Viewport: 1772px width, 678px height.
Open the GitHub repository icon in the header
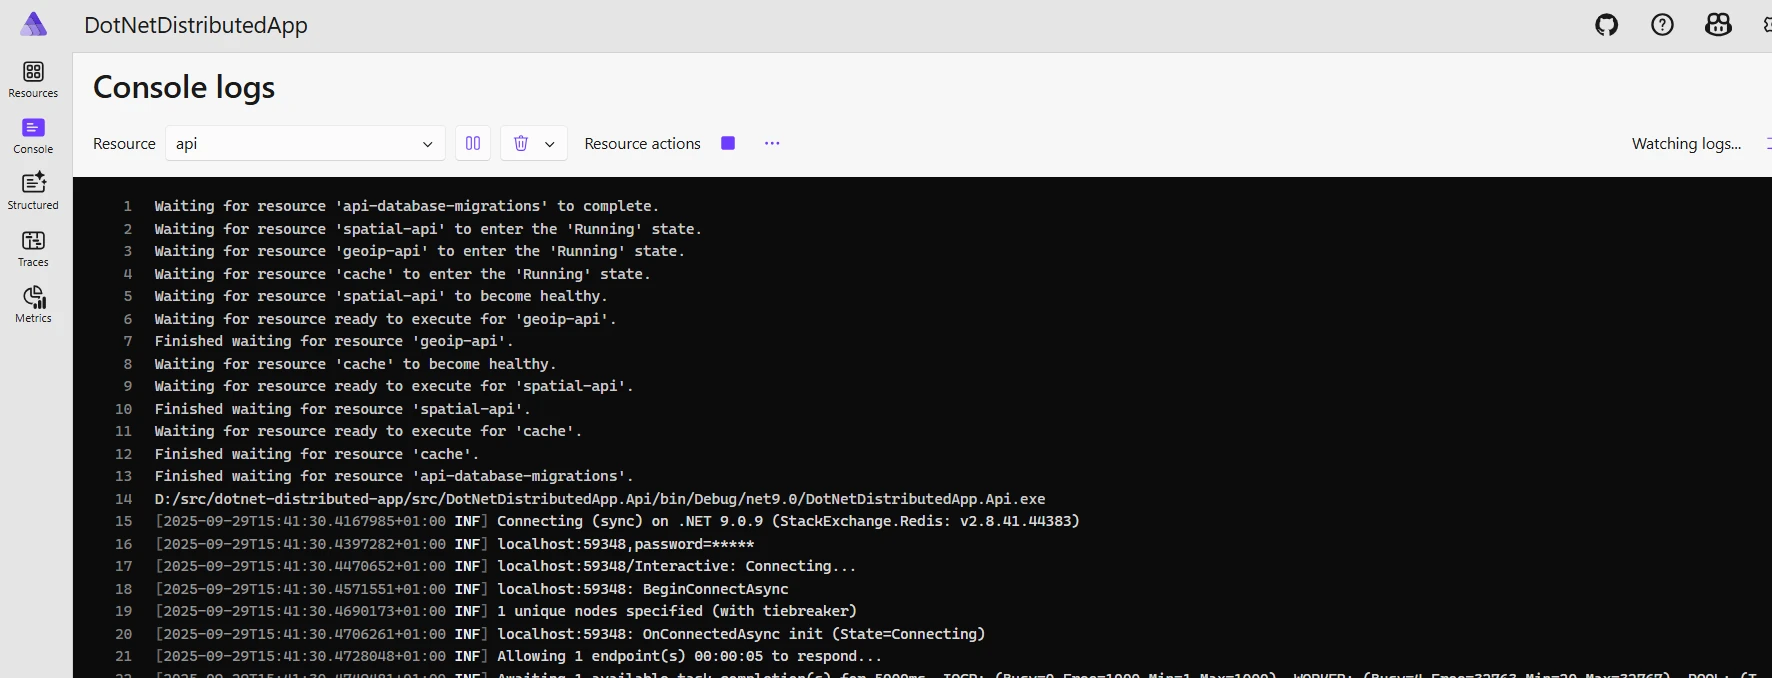(x=1606, y=25)
